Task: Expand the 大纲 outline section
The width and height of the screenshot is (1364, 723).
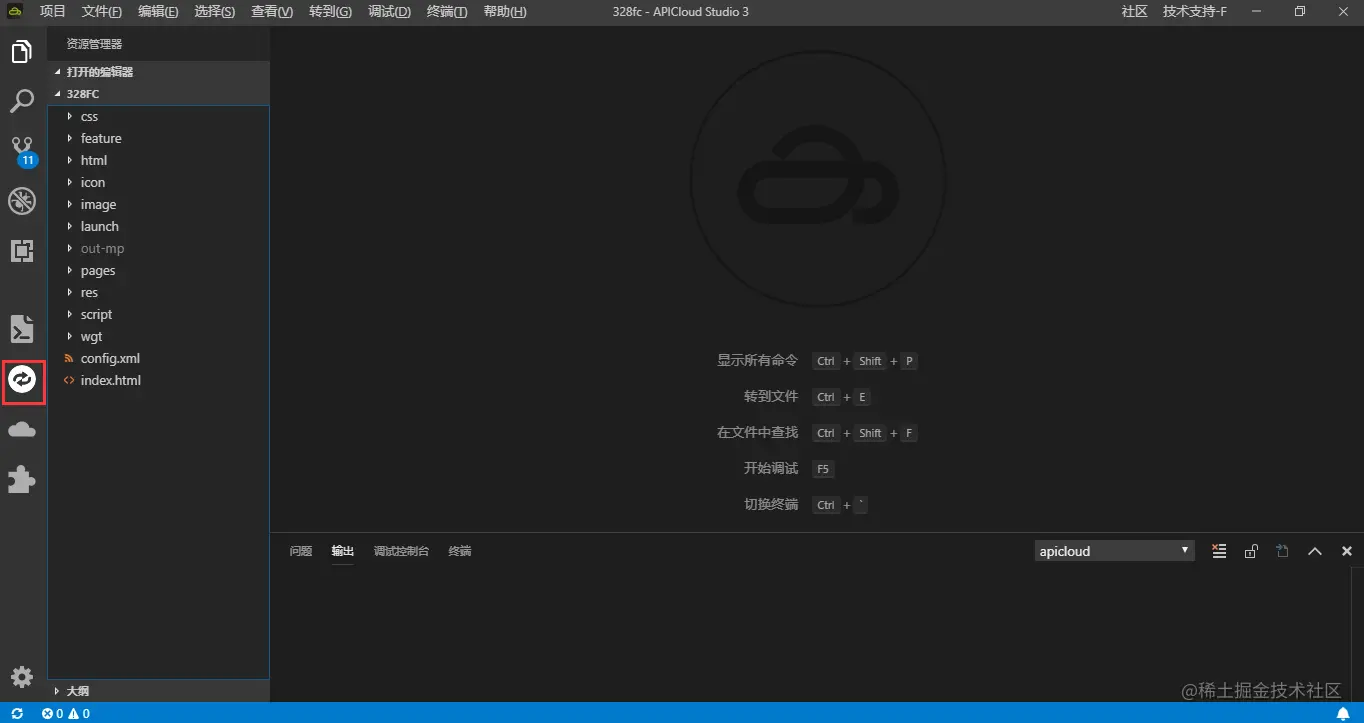Action: 159,691
